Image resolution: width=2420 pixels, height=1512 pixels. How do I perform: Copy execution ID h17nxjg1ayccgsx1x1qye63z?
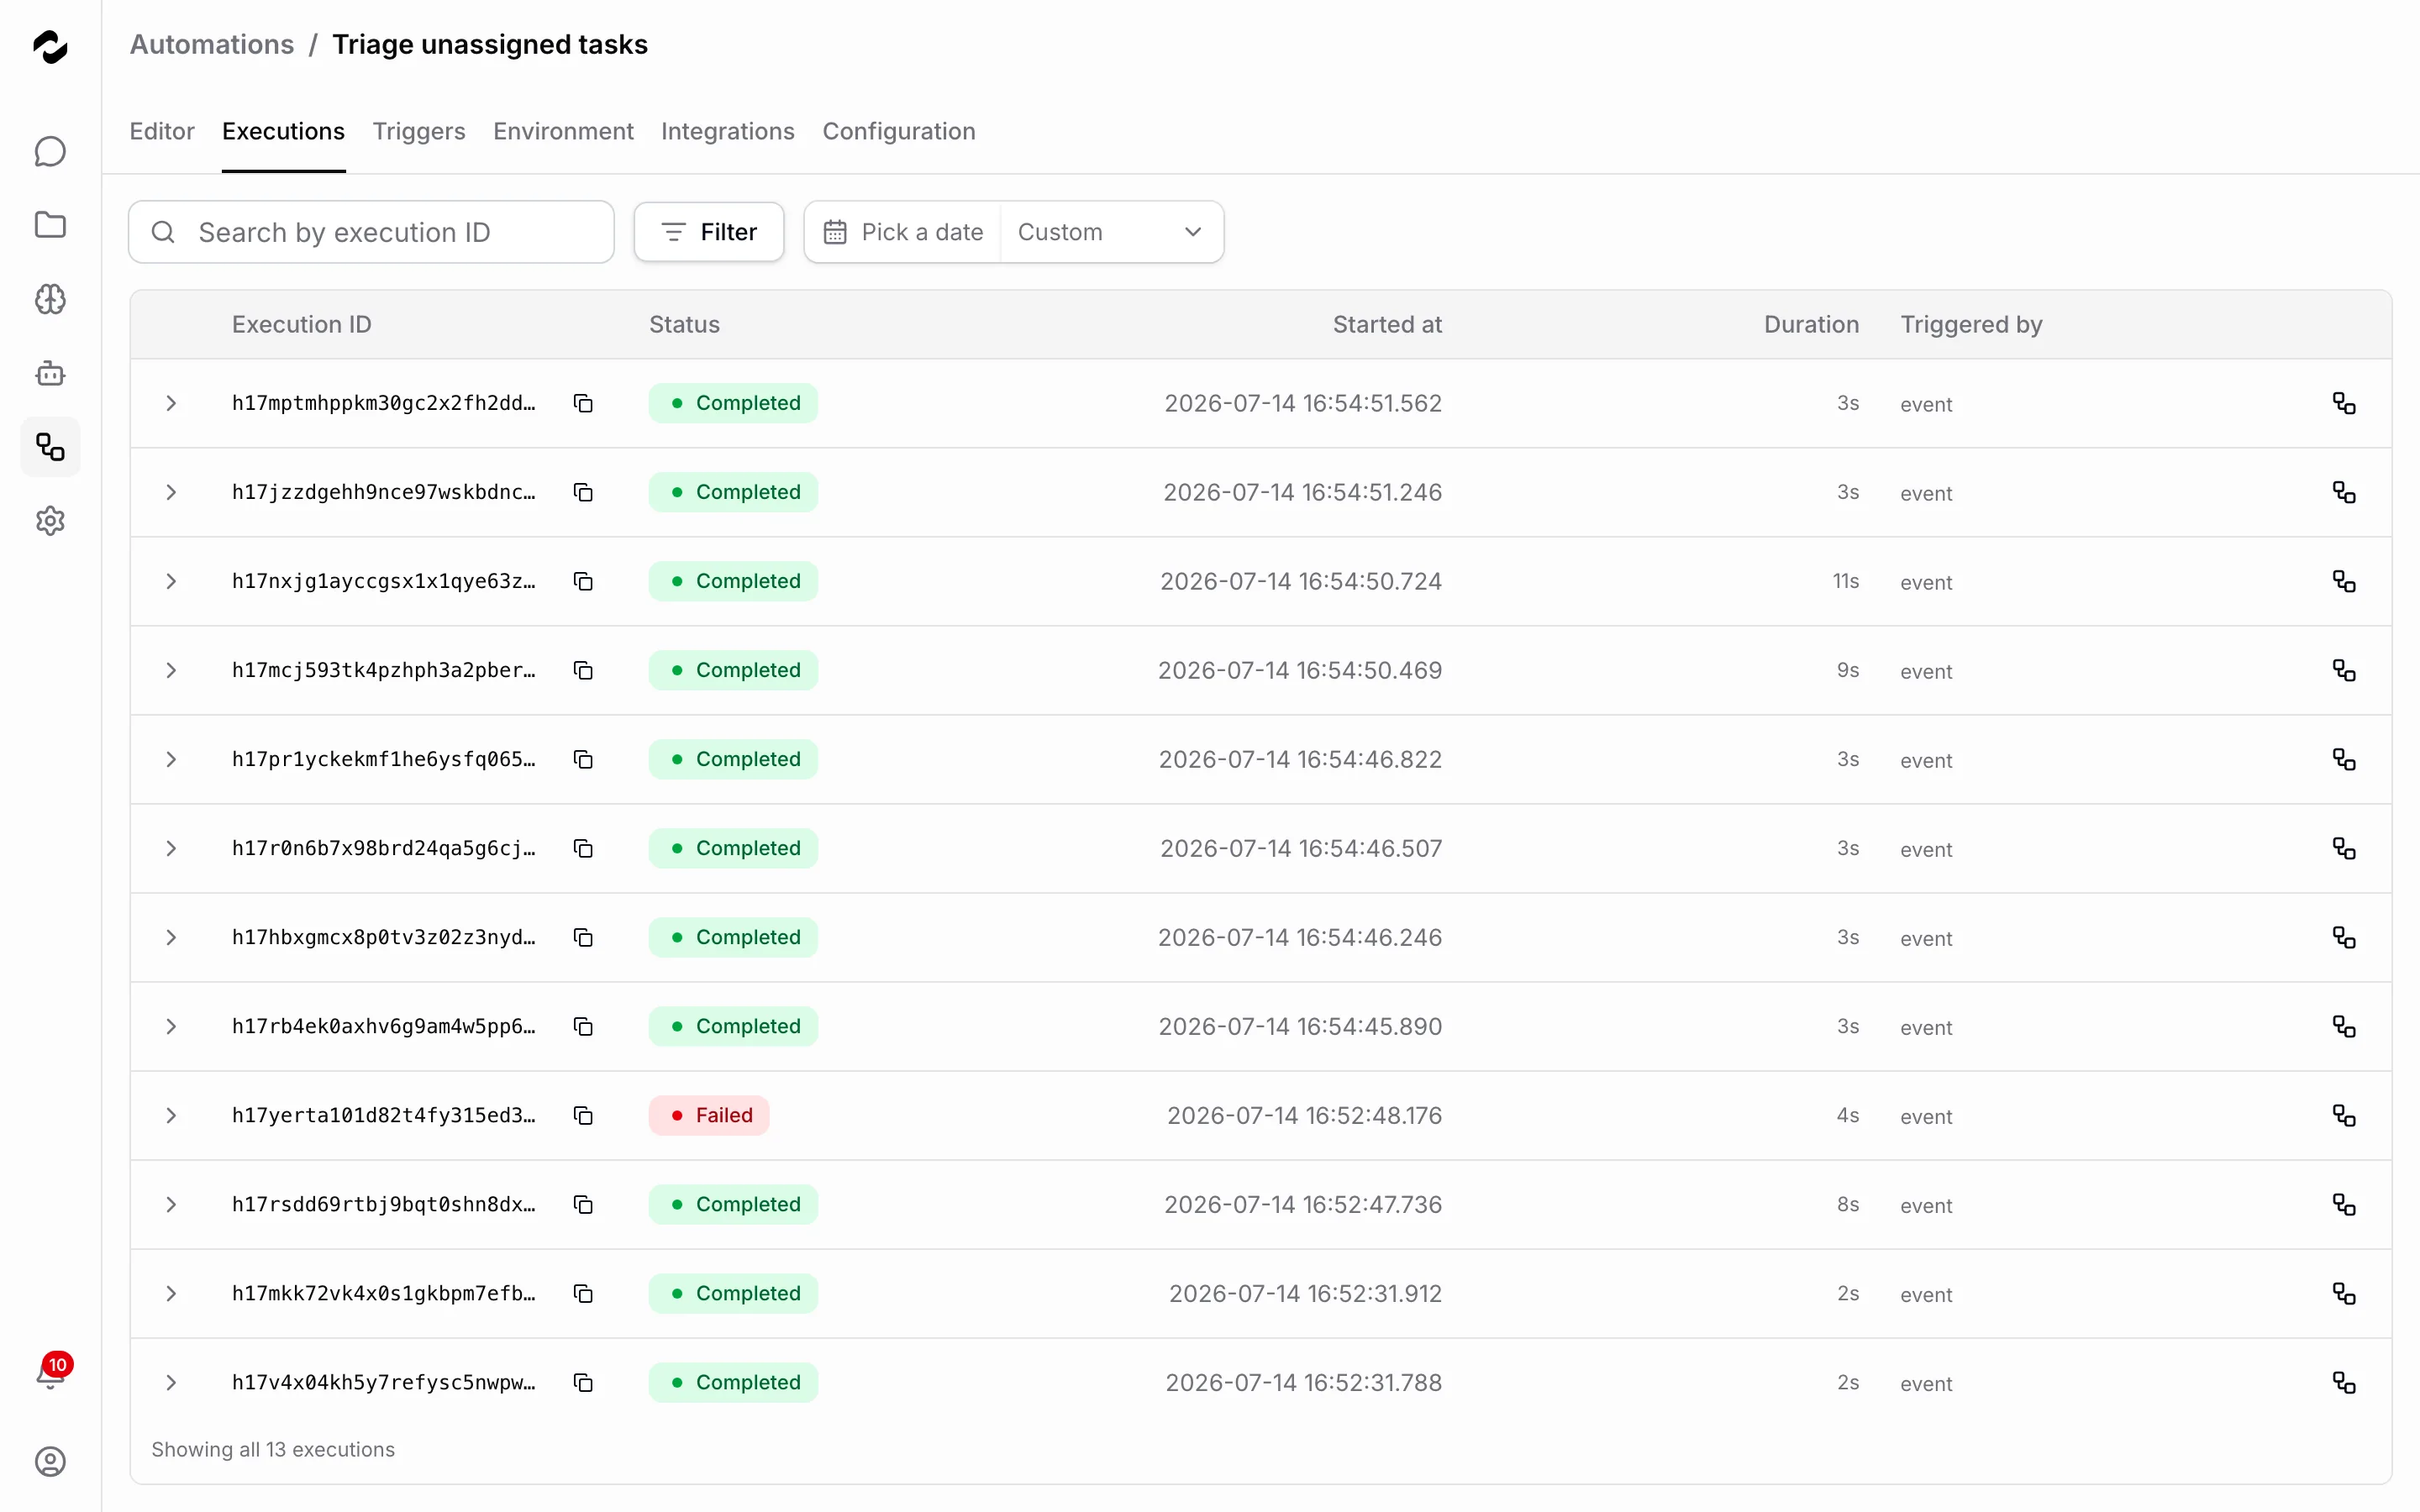point(583,581)
